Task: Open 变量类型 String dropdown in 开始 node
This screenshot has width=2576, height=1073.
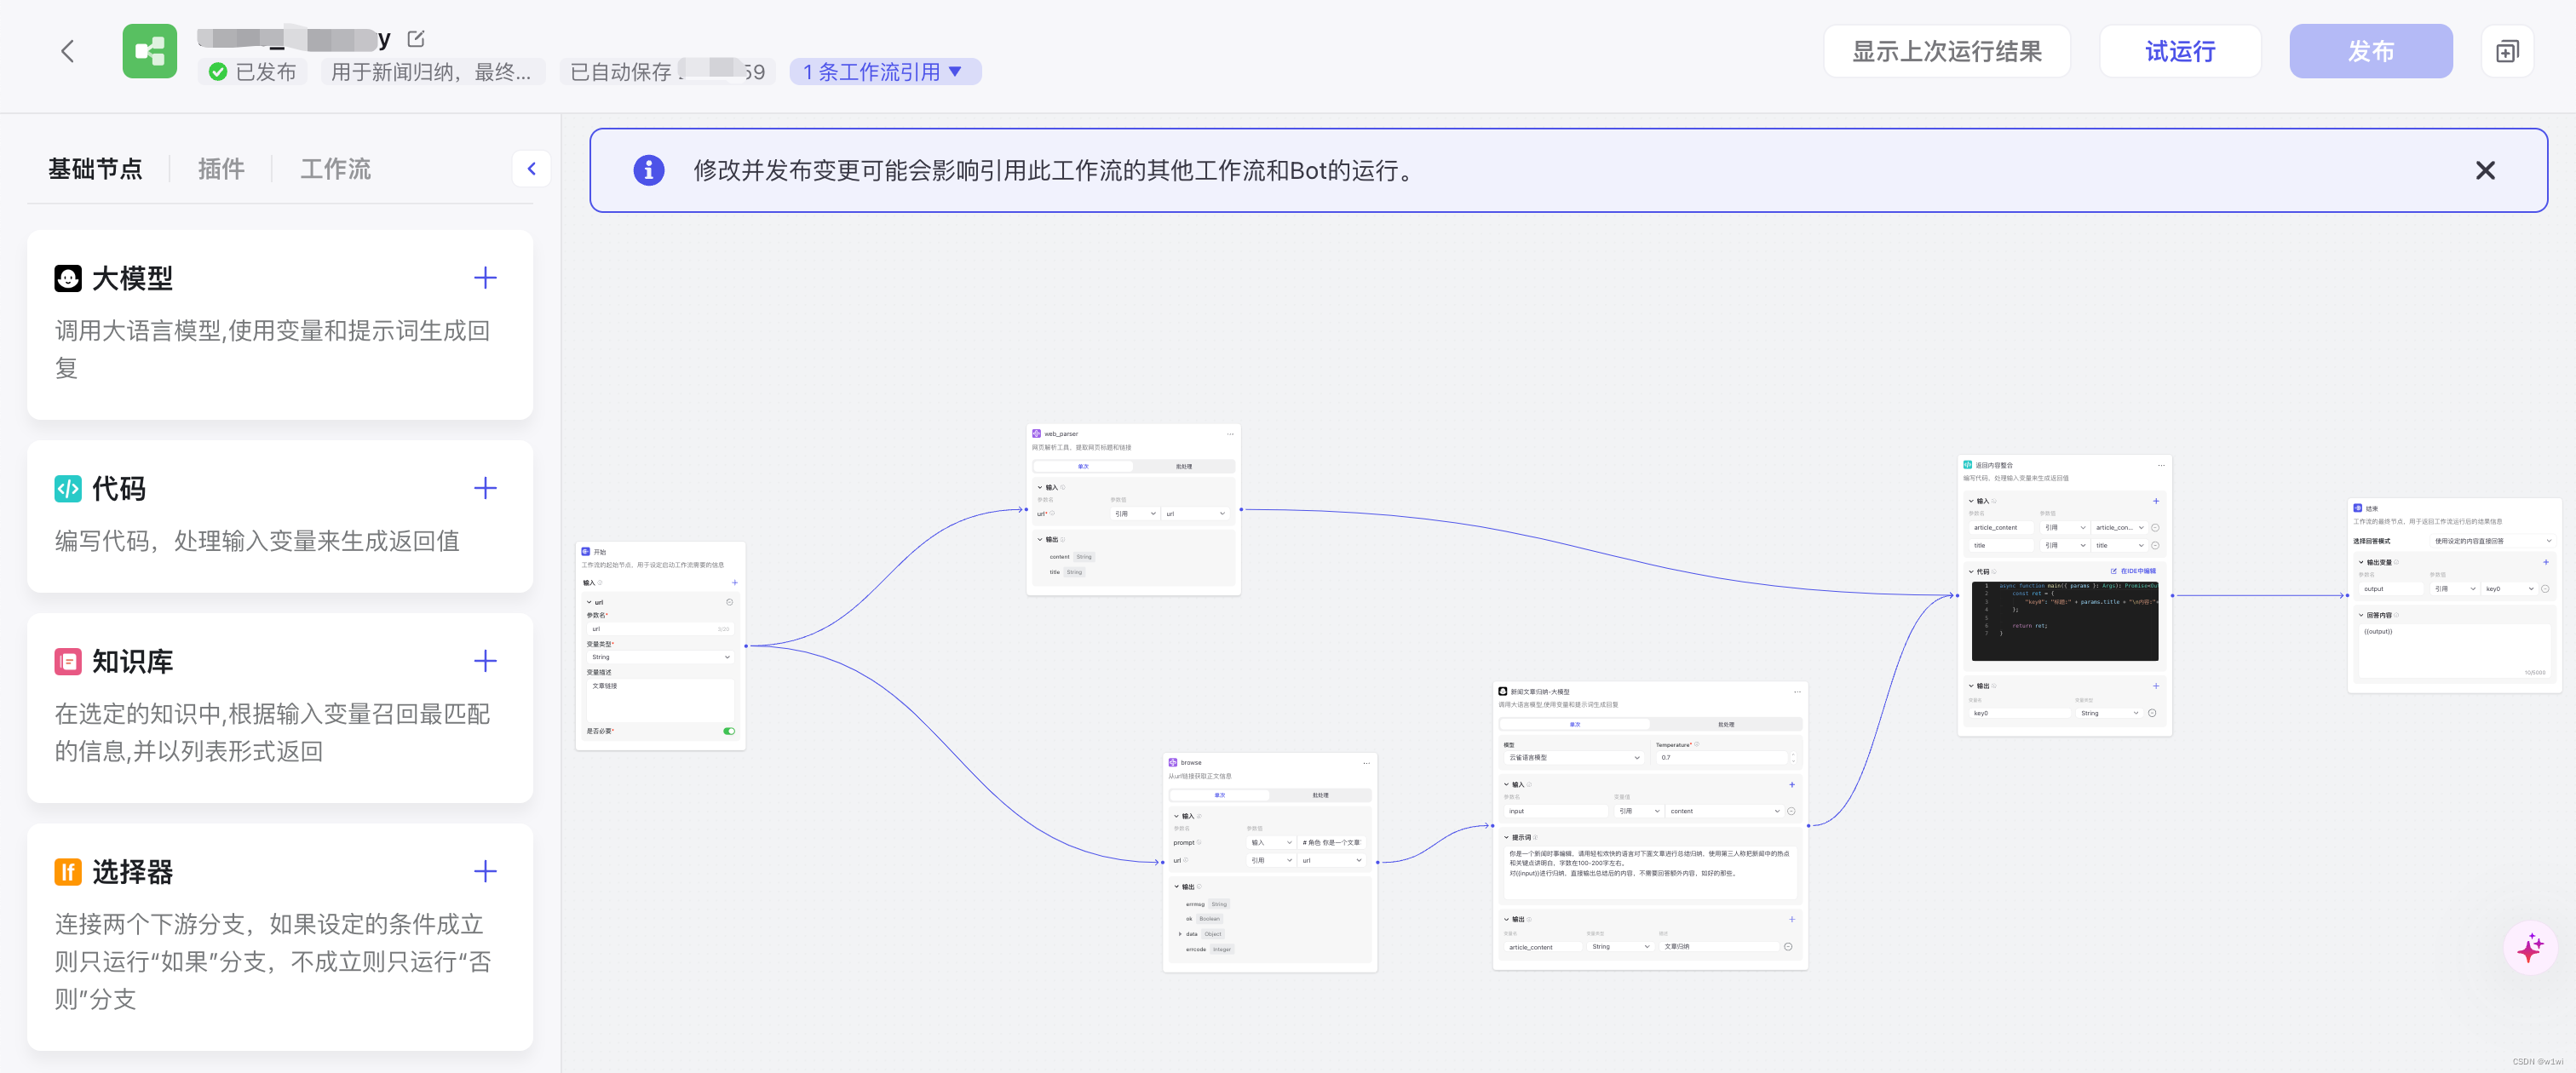Action: (661, 657)
